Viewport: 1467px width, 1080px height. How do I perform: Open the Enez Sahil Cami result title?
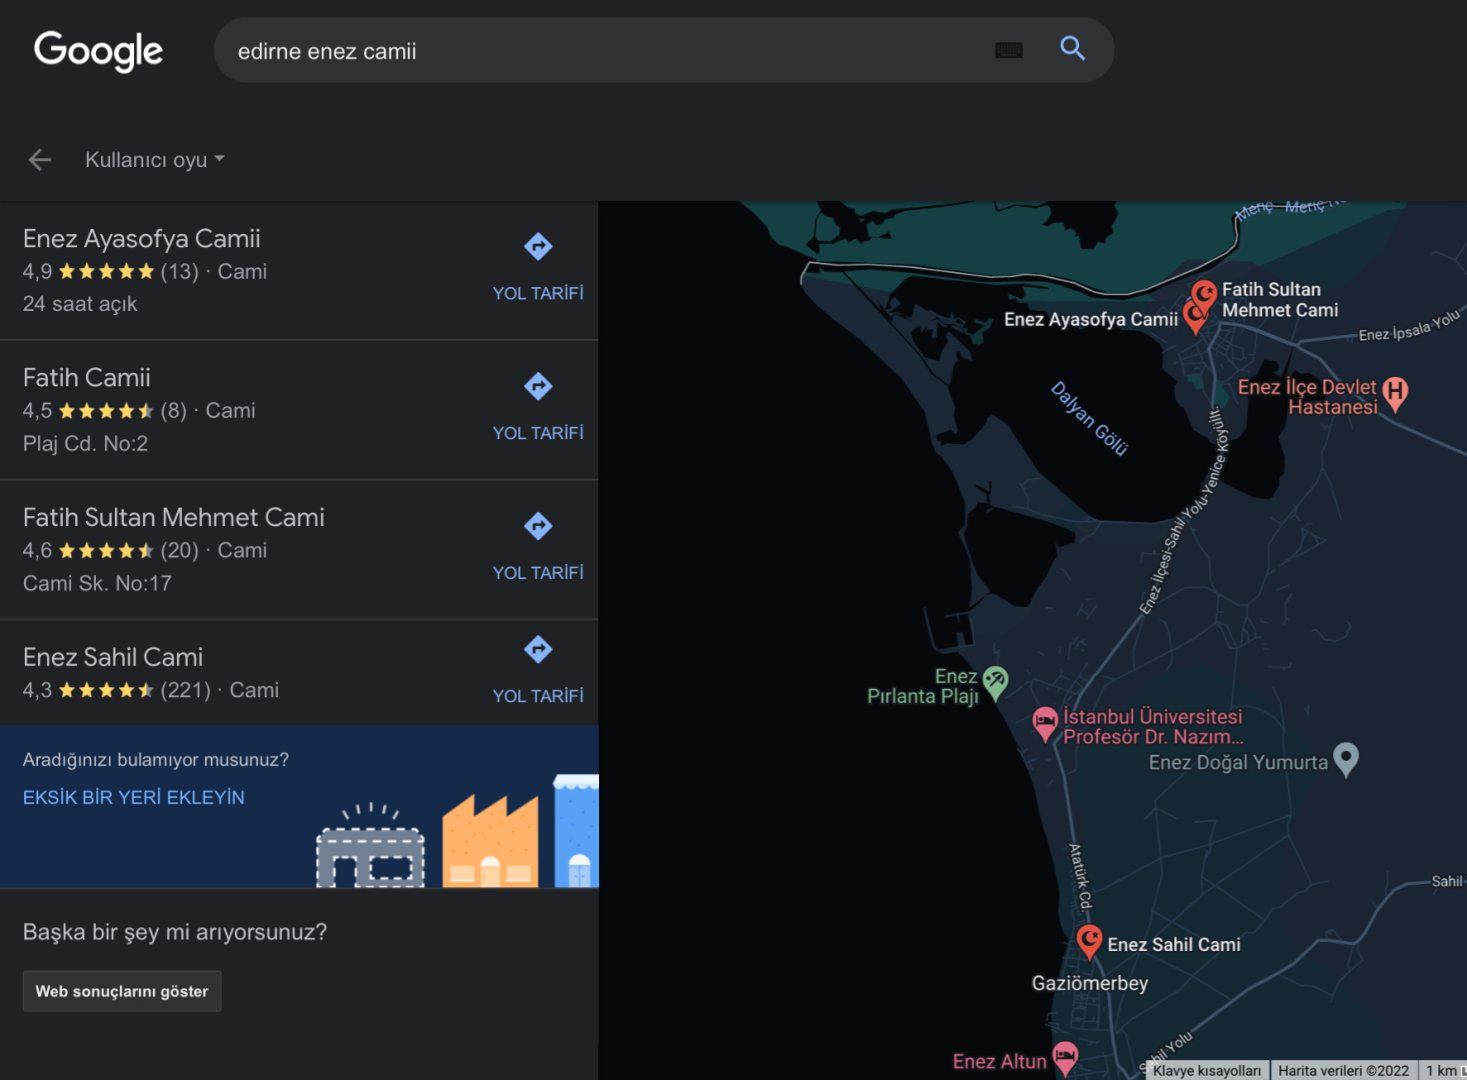point(113,657)
